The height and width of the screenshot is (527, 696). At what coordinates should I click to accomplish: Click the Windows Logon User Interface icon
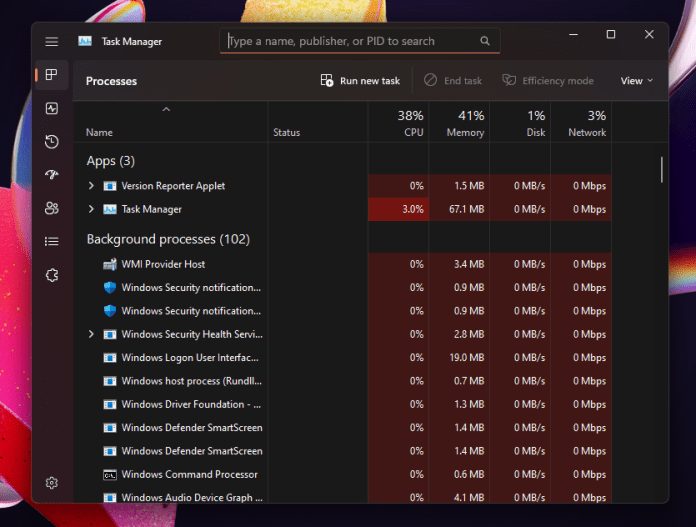pos(110,358)
